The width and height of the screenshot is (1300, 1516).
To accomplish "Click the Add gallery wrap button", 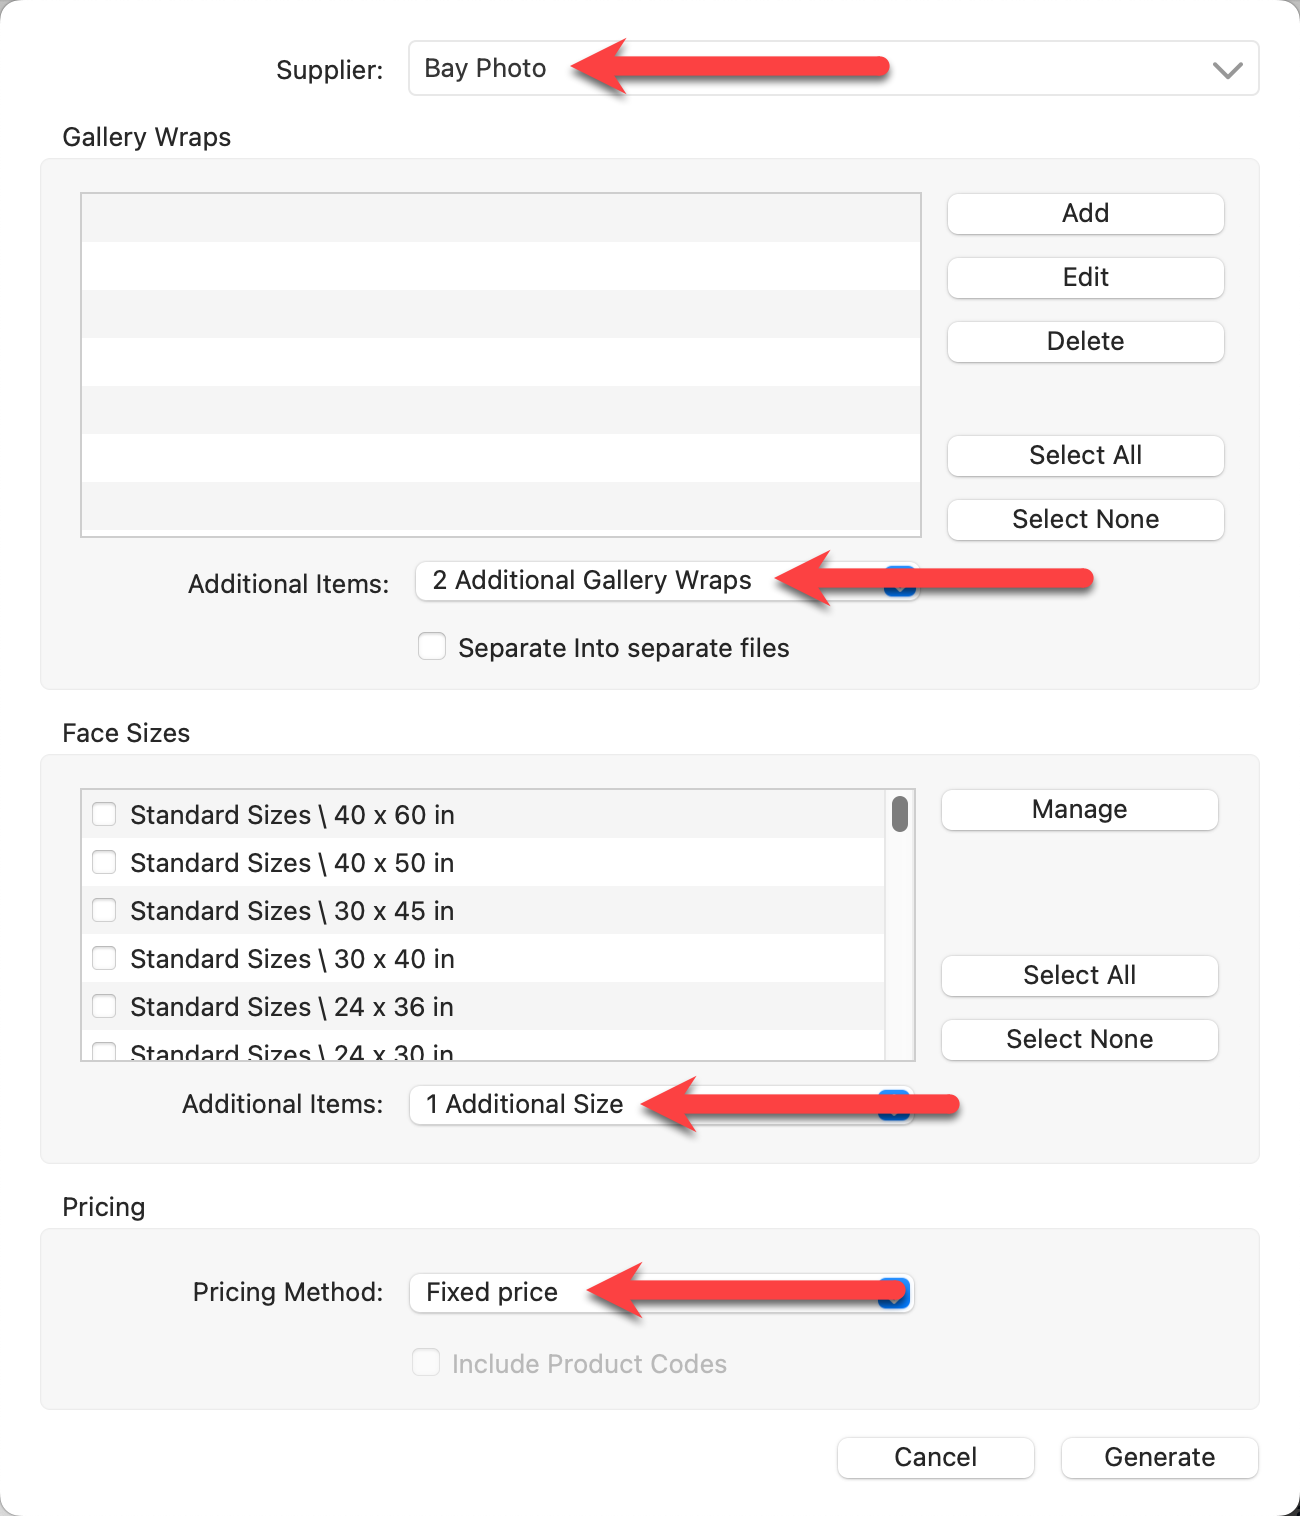I will (1085, 213).
